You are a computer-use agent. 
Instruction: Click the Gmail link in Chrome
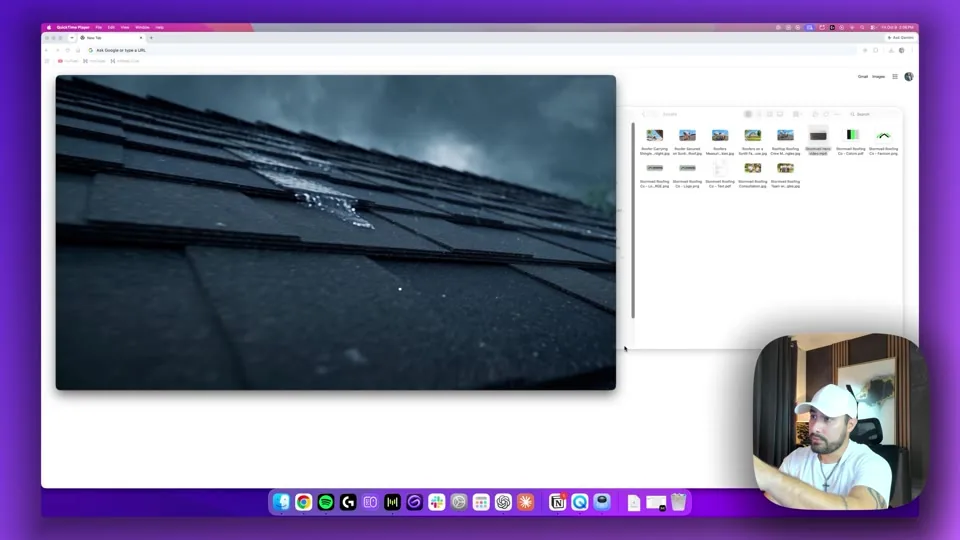click(x=863, y=77)
